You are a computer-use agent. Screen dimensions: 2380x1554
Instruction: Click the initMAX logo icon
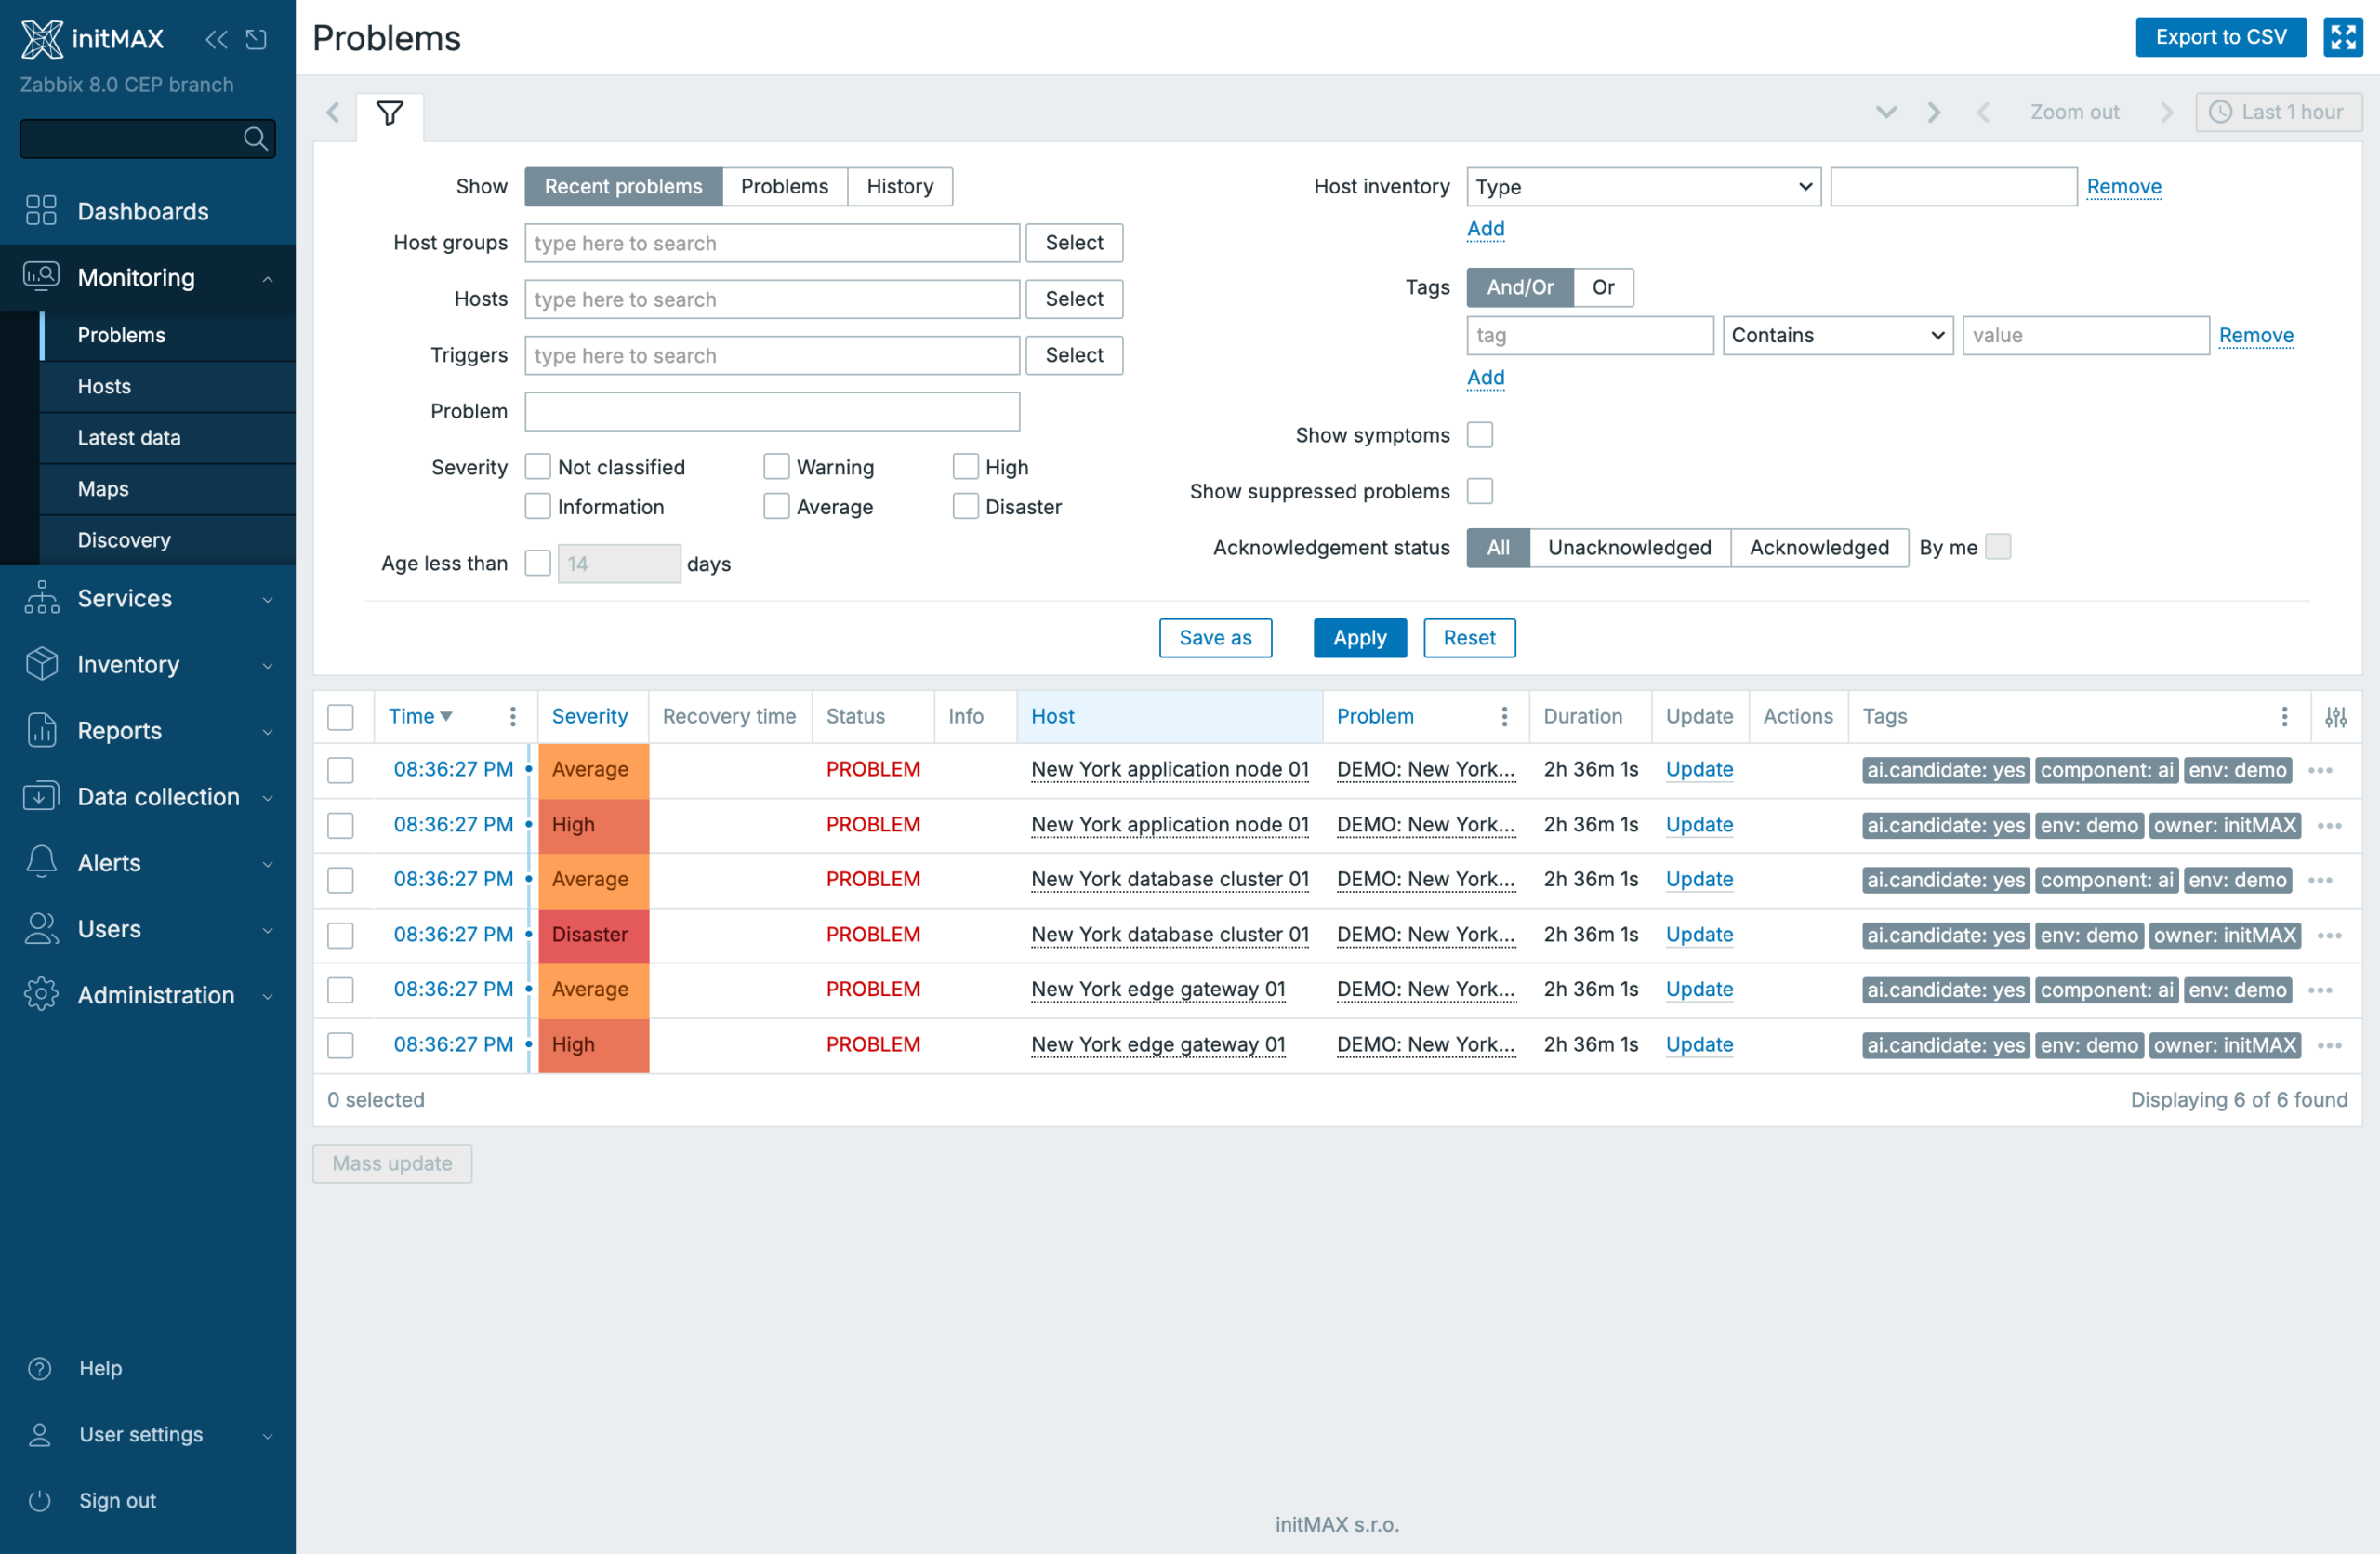click(42, 39)
